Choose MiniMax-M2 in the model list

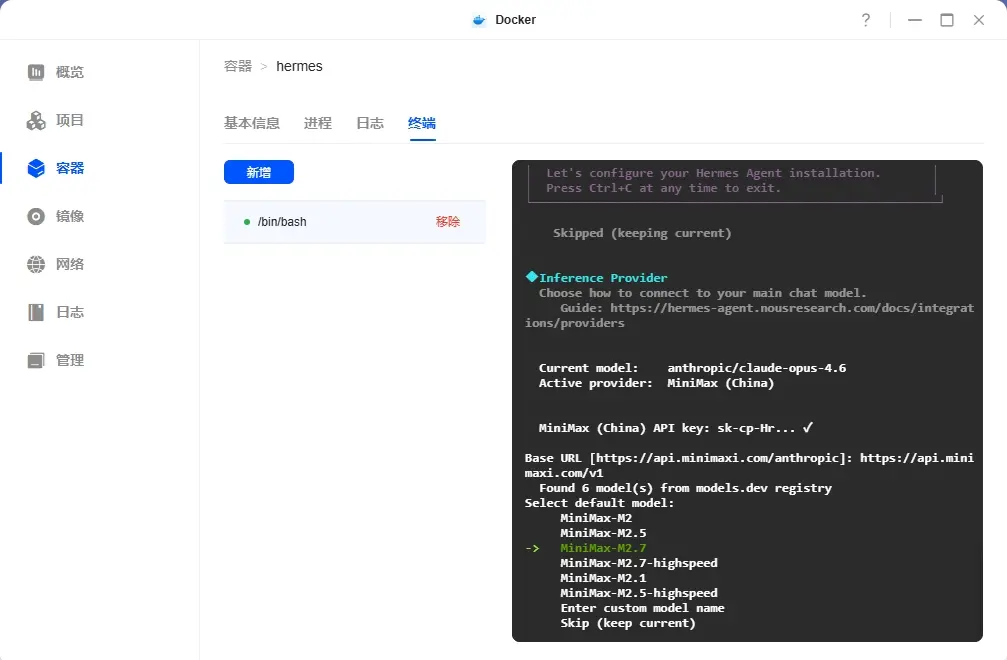click(x=597, y=518)
